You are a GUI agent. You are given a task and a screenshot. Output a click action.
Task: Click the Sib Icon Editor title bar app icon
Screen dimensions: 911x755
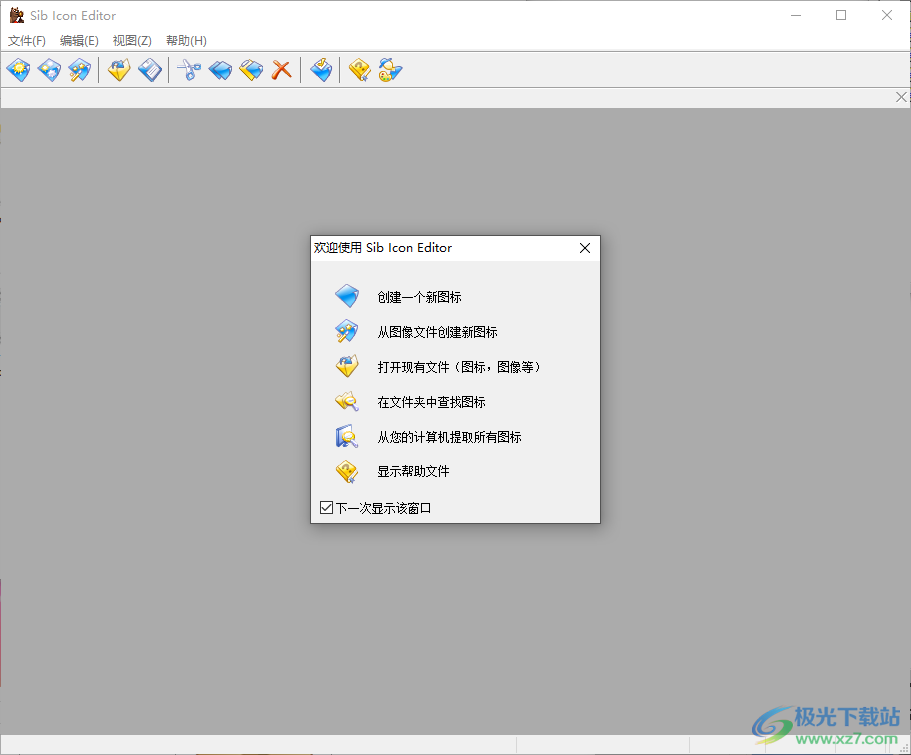tap(17, 15)
